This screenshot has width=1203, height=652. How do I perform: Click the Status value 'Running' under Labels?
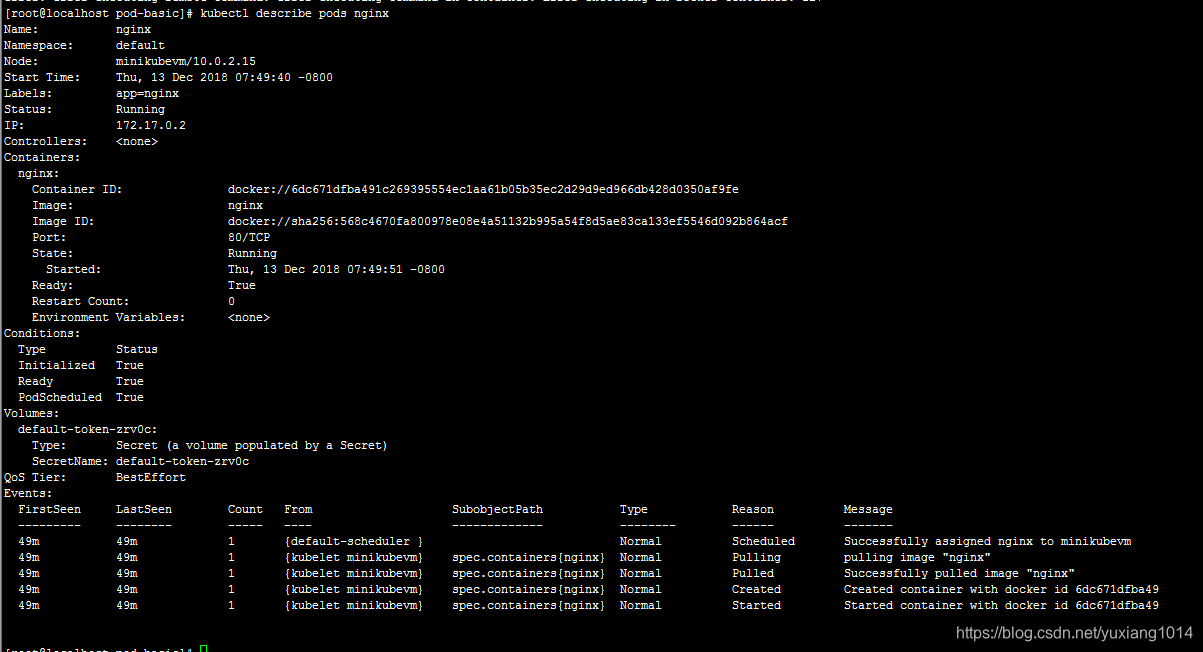[x=140, y=109]
